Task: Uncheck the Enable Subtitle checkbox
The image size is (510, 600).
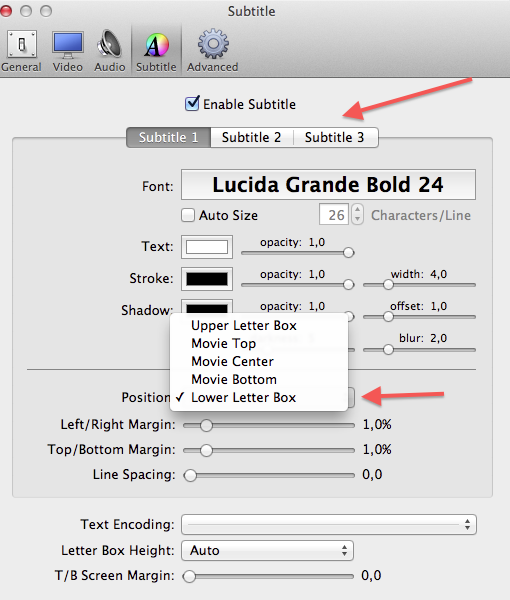Action: pos(192,104)
